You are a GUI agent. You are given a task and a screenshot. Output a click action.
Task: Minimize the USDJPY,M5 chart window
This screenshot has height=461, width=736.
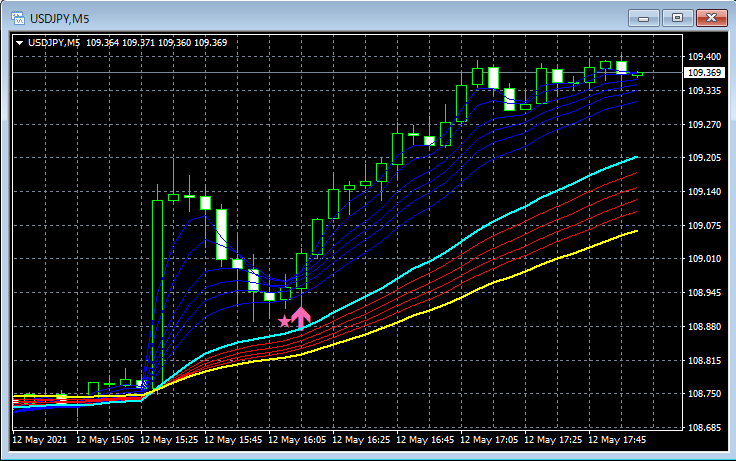(644, 18)
